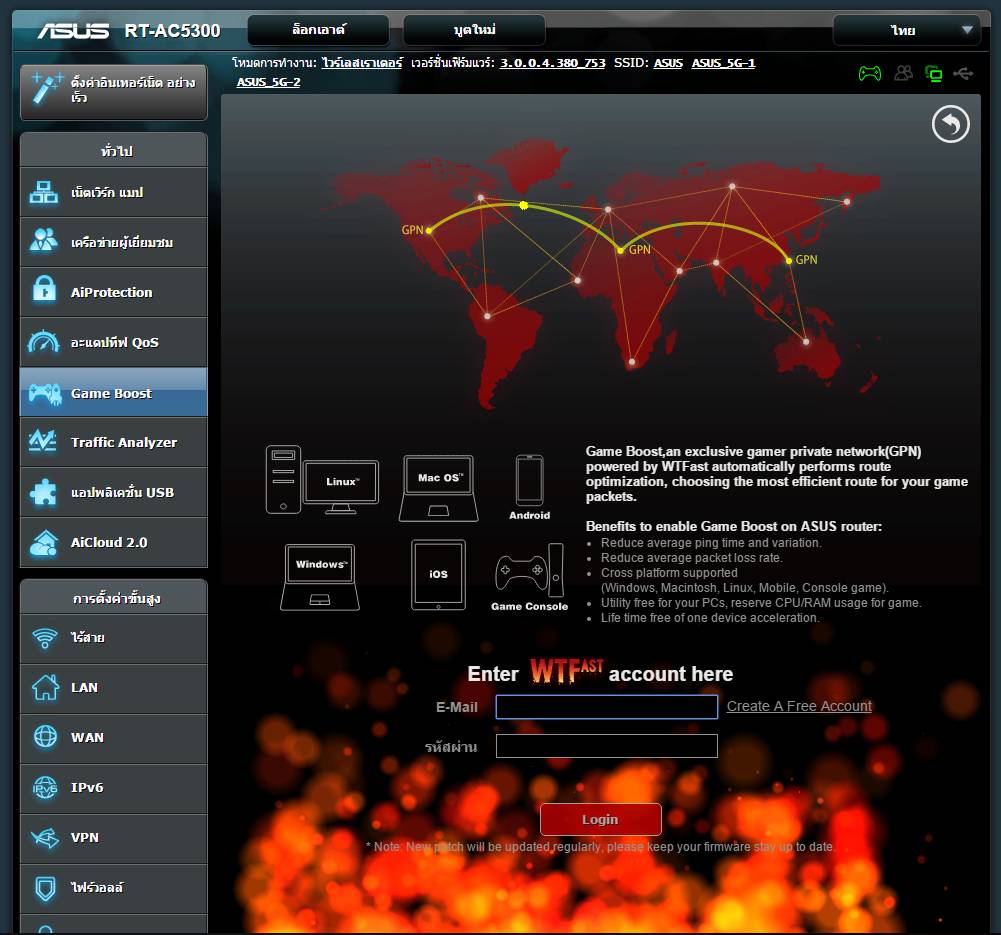This screenshot has width=1001, height=935.
Task: Open the VPN menu item
Action: click(x=114, y=837)
